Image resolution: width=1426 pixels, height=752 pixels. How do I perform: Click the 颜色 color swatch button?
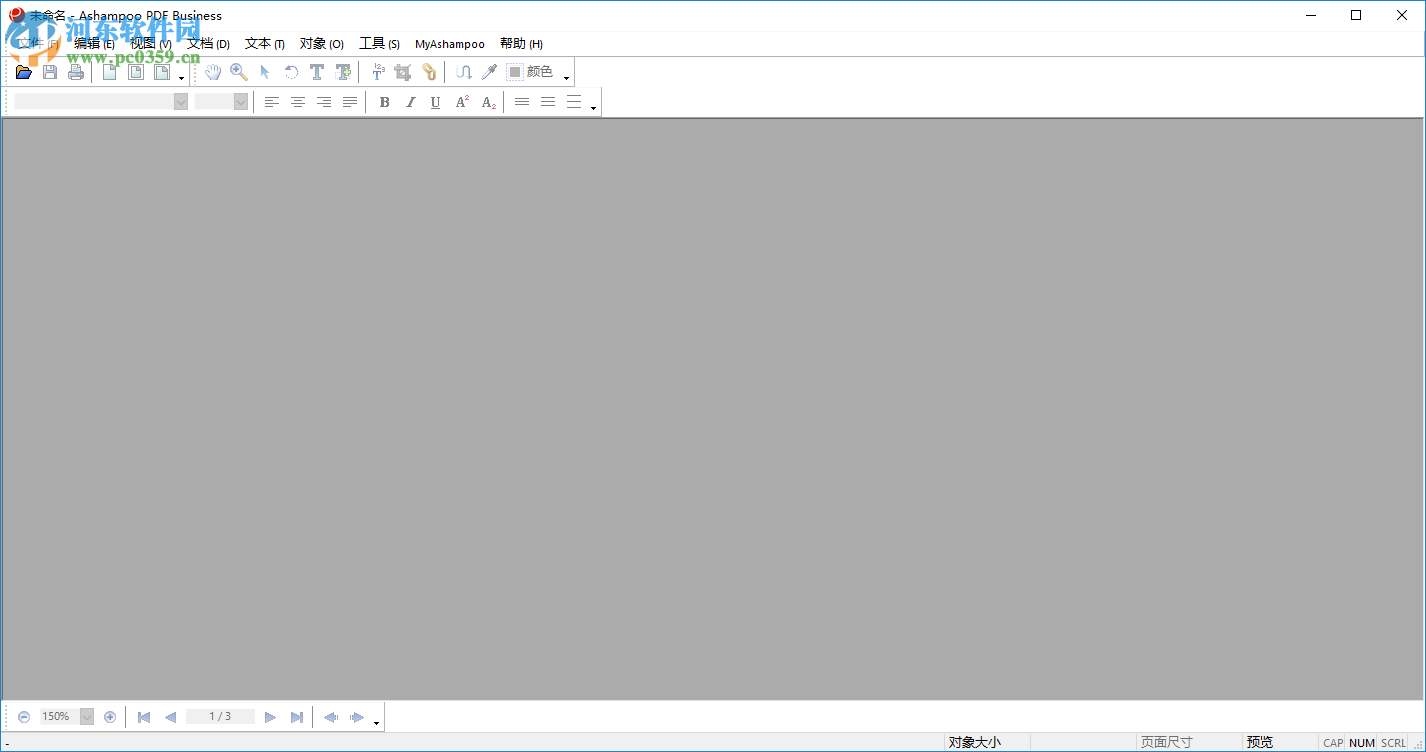click(x=530, y=72)
